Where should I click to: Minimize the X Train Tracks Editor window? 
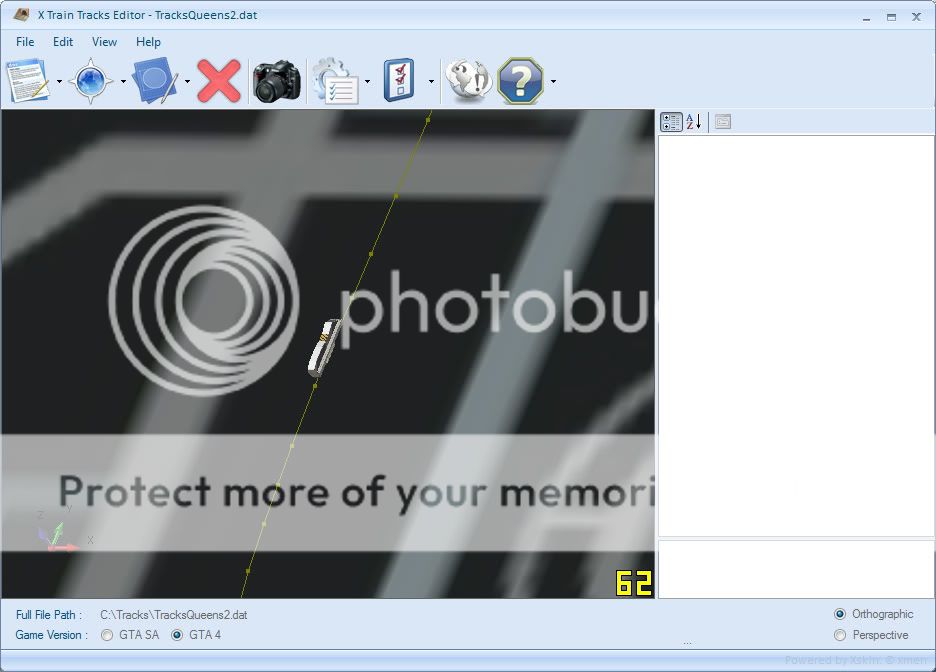click(x=866, y=17)
